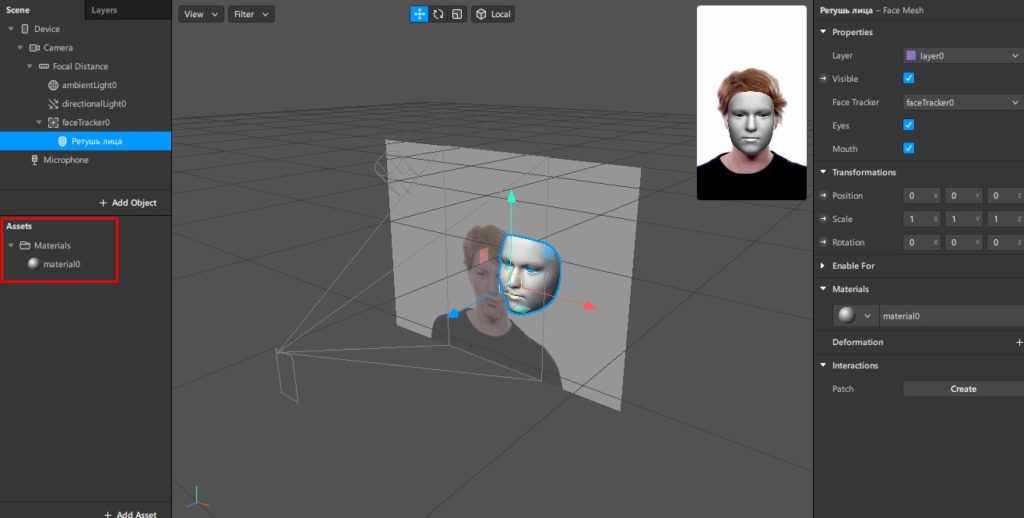Screen dimensions: 1024x518
Task: Click the Visible patch arrow icon
Action: click(824, 78)
